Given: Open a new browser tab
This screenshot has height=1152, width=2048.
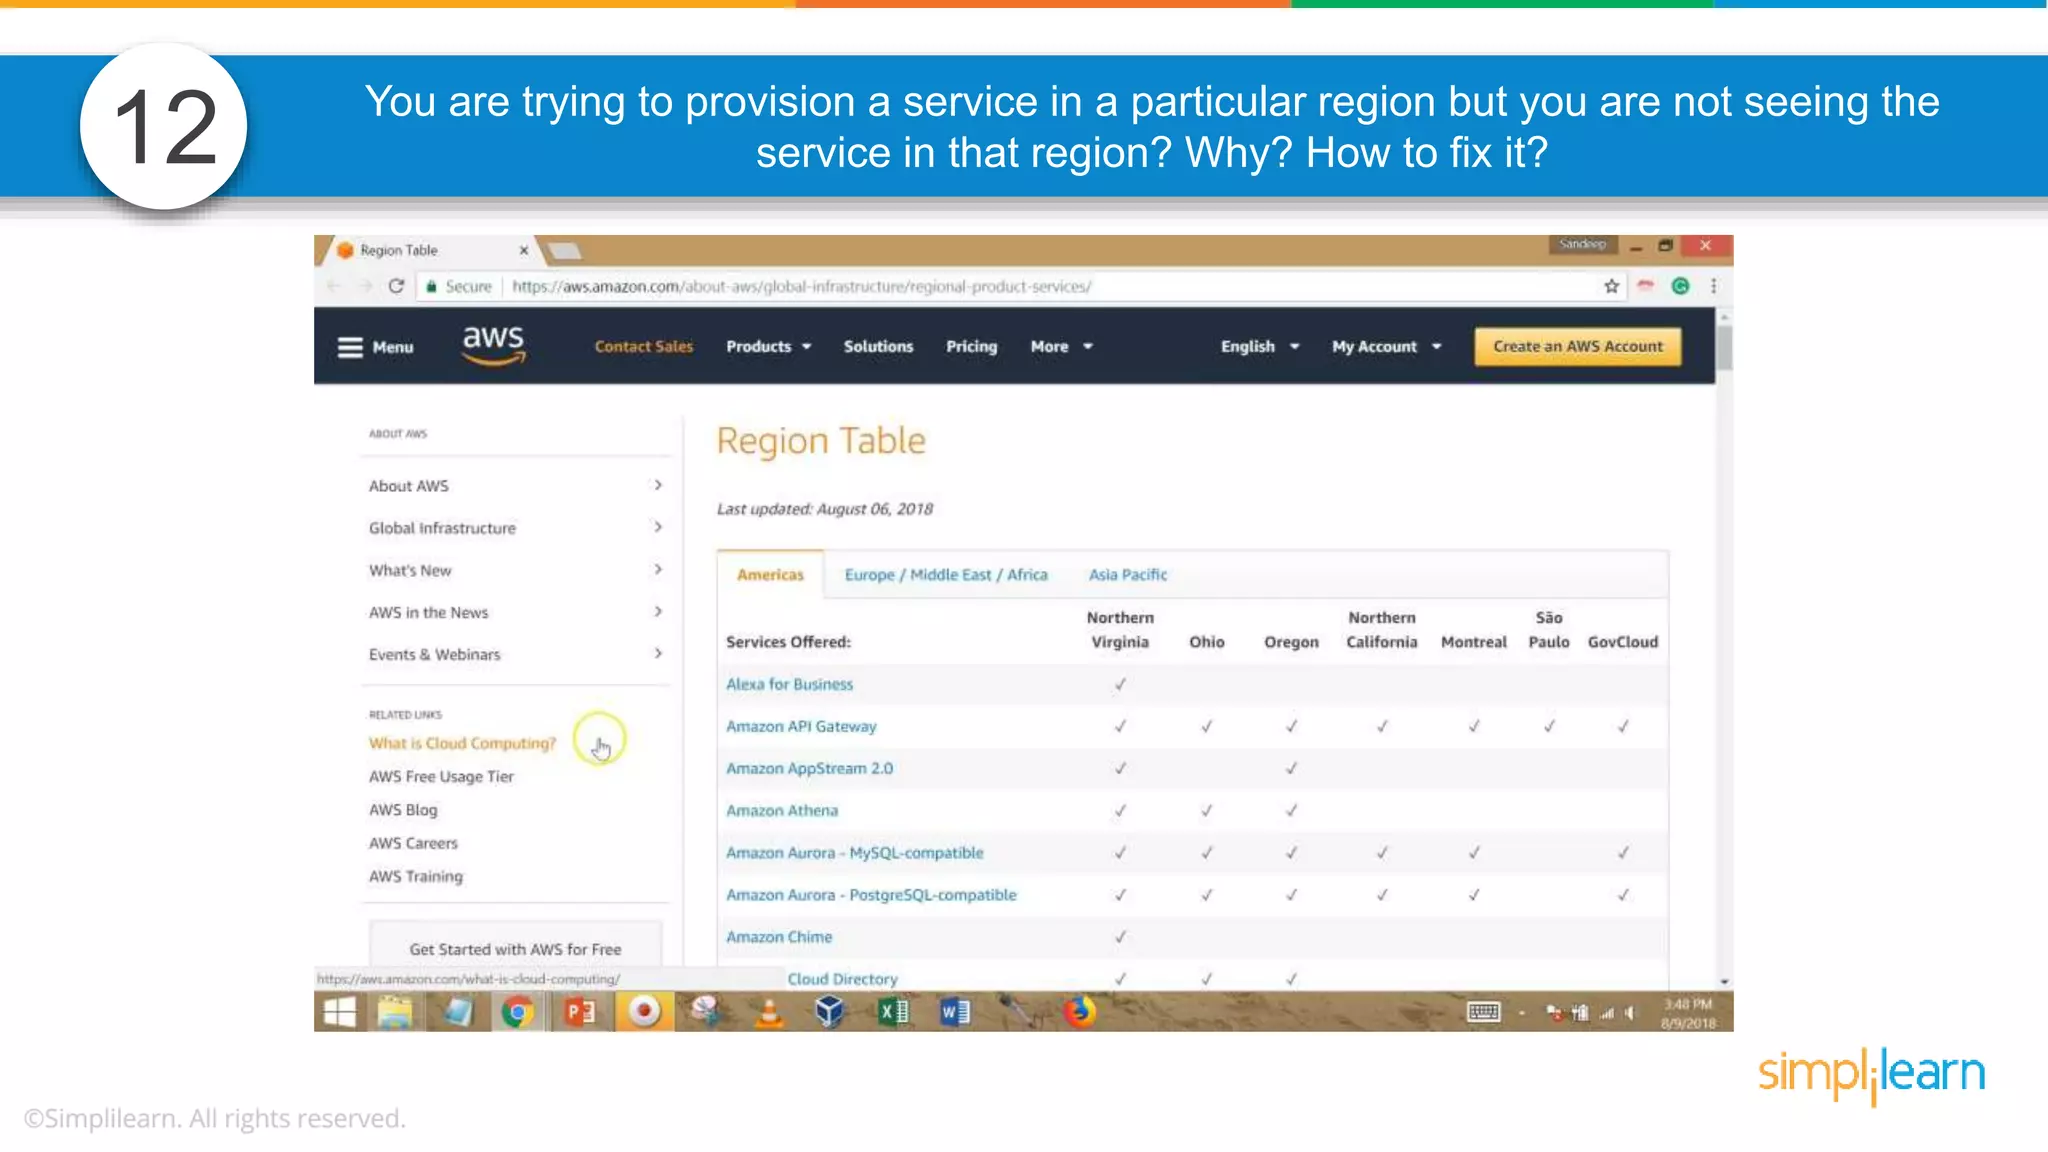Looking at the screenshot, I should [565, 250].
